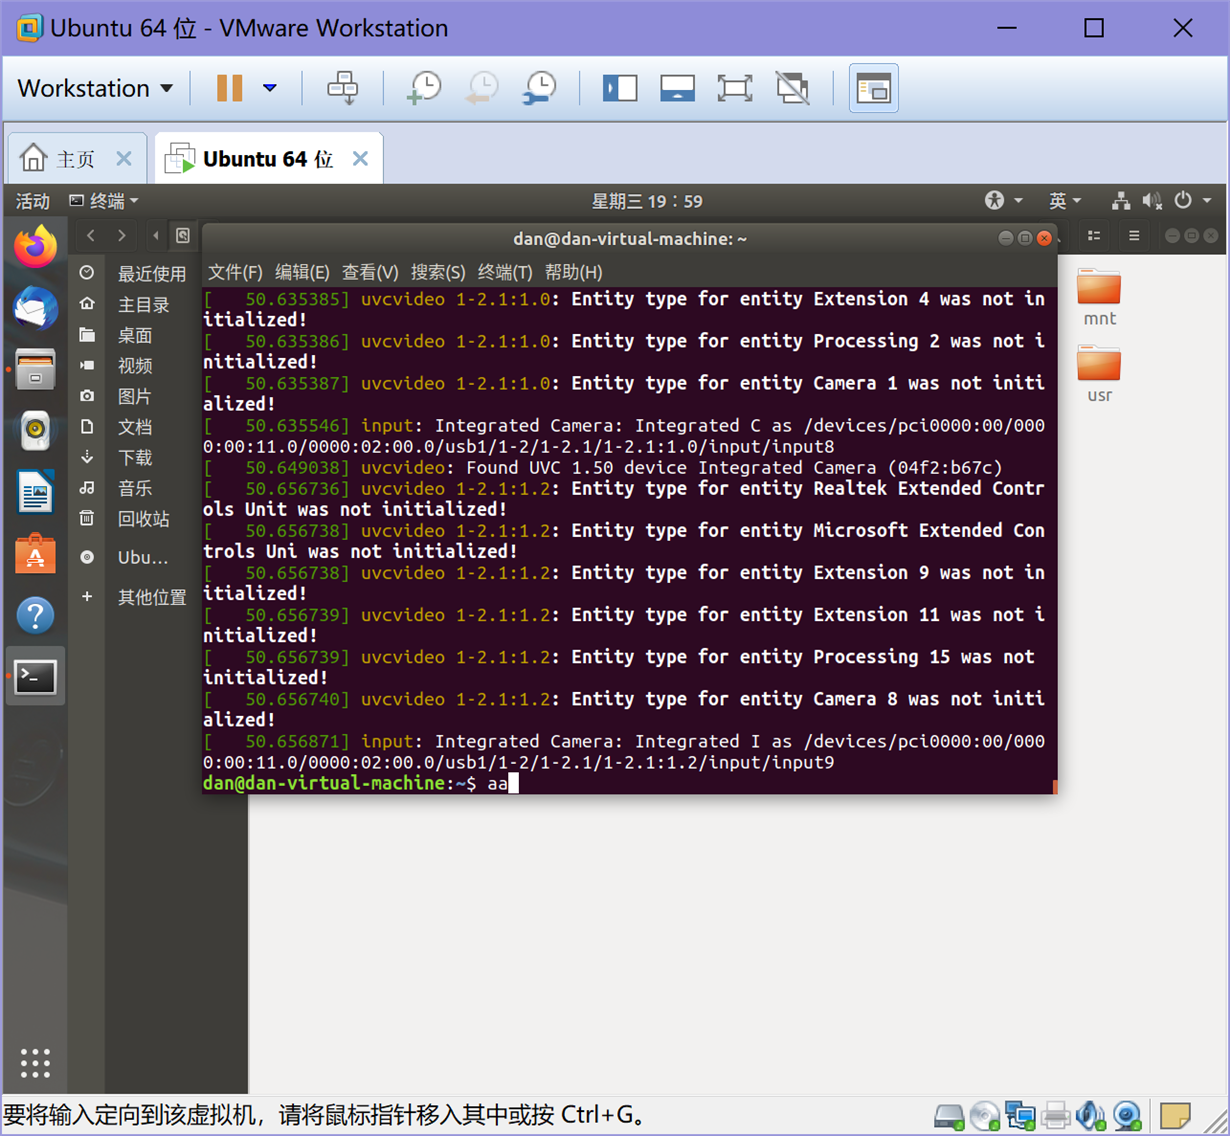Click the wired network status icon
Viewport: 1230px width, 1136px height.
[x=1121, y=201]
